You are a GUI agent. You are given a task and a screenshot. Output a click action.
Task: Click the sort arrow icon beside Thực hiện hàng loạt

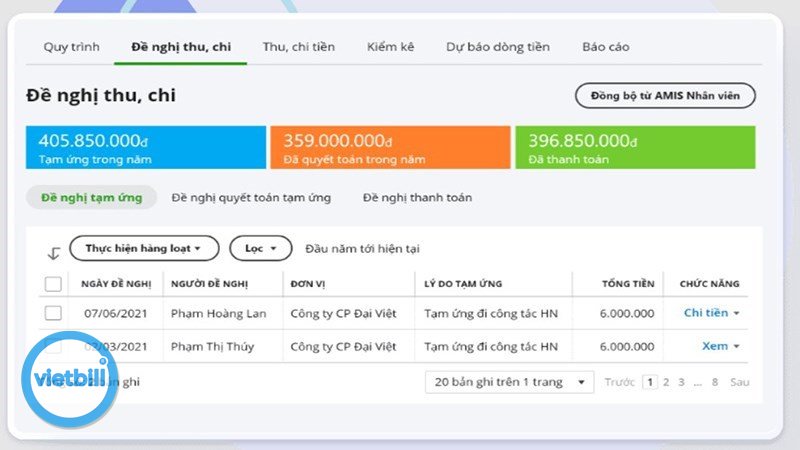pyautogui.click(x=54, y=253)
